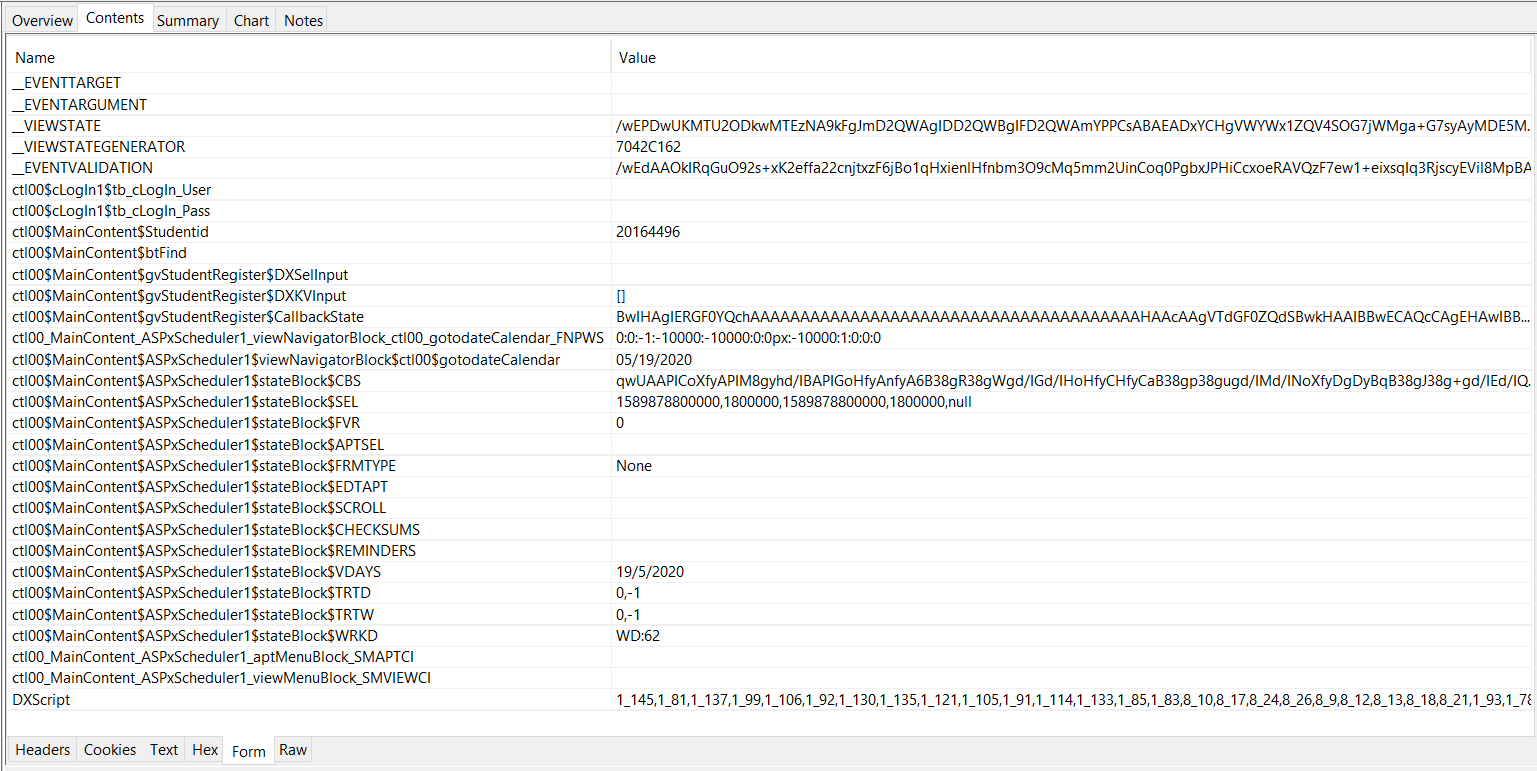Click the Name column header
Screen dimensions: 1537x771
310,58
